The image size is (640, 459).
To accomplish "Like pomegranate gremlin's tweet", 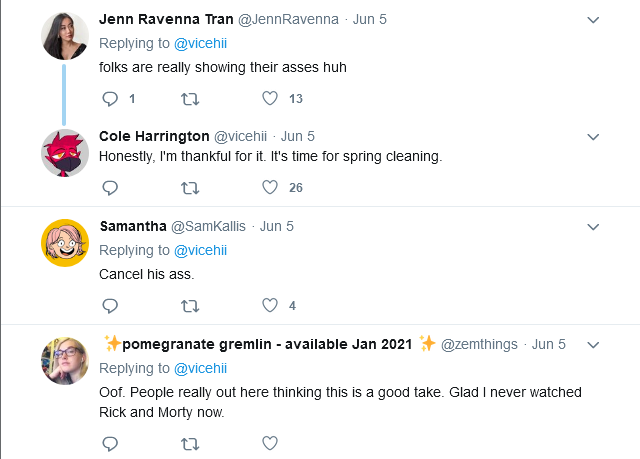I will click(x=270, y=443).
